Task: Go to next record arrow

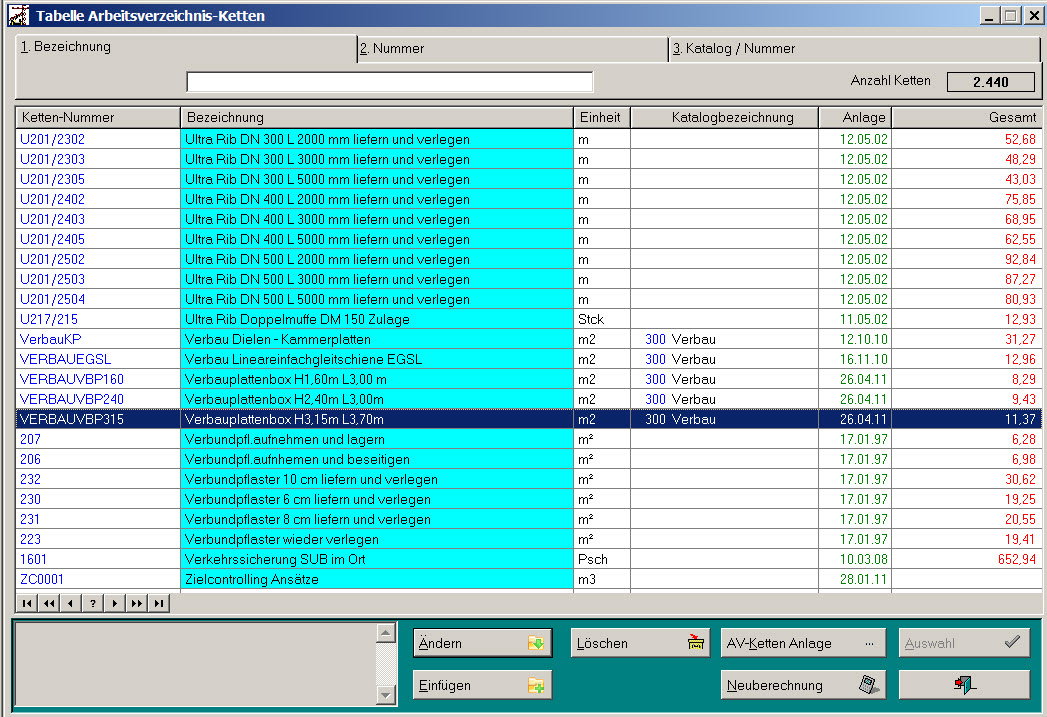Action: click(x=115, y=603)
